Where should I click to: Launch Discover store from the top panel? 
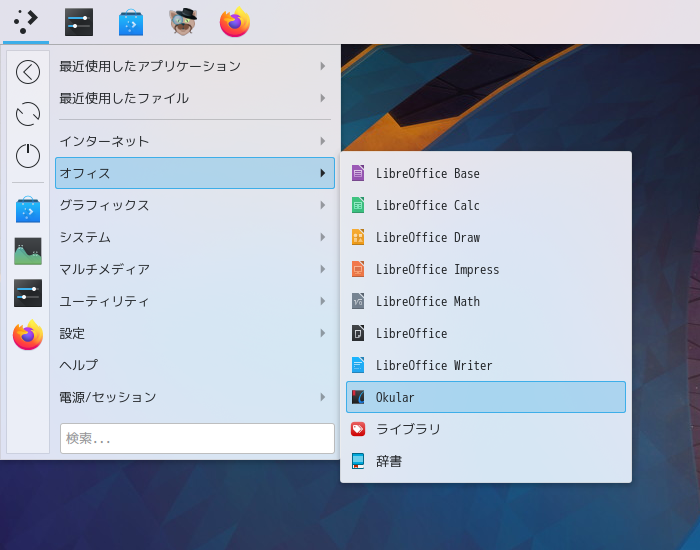coord(131,22)
